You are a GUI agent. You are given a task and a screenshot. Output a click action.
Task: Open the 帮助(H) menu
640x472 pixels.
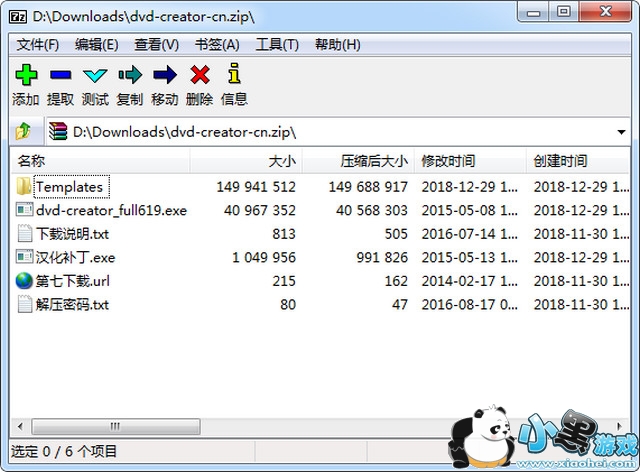(x=338, y=45)
